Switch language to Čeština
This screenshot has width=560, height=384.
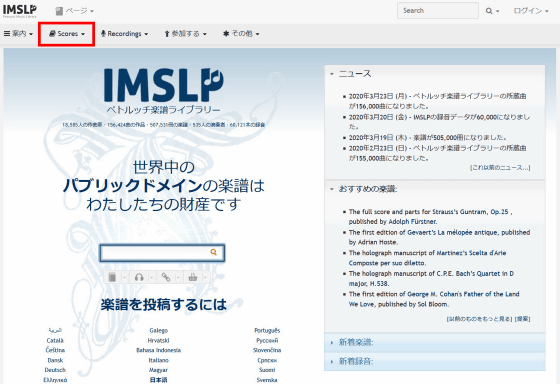click(55, 350)
